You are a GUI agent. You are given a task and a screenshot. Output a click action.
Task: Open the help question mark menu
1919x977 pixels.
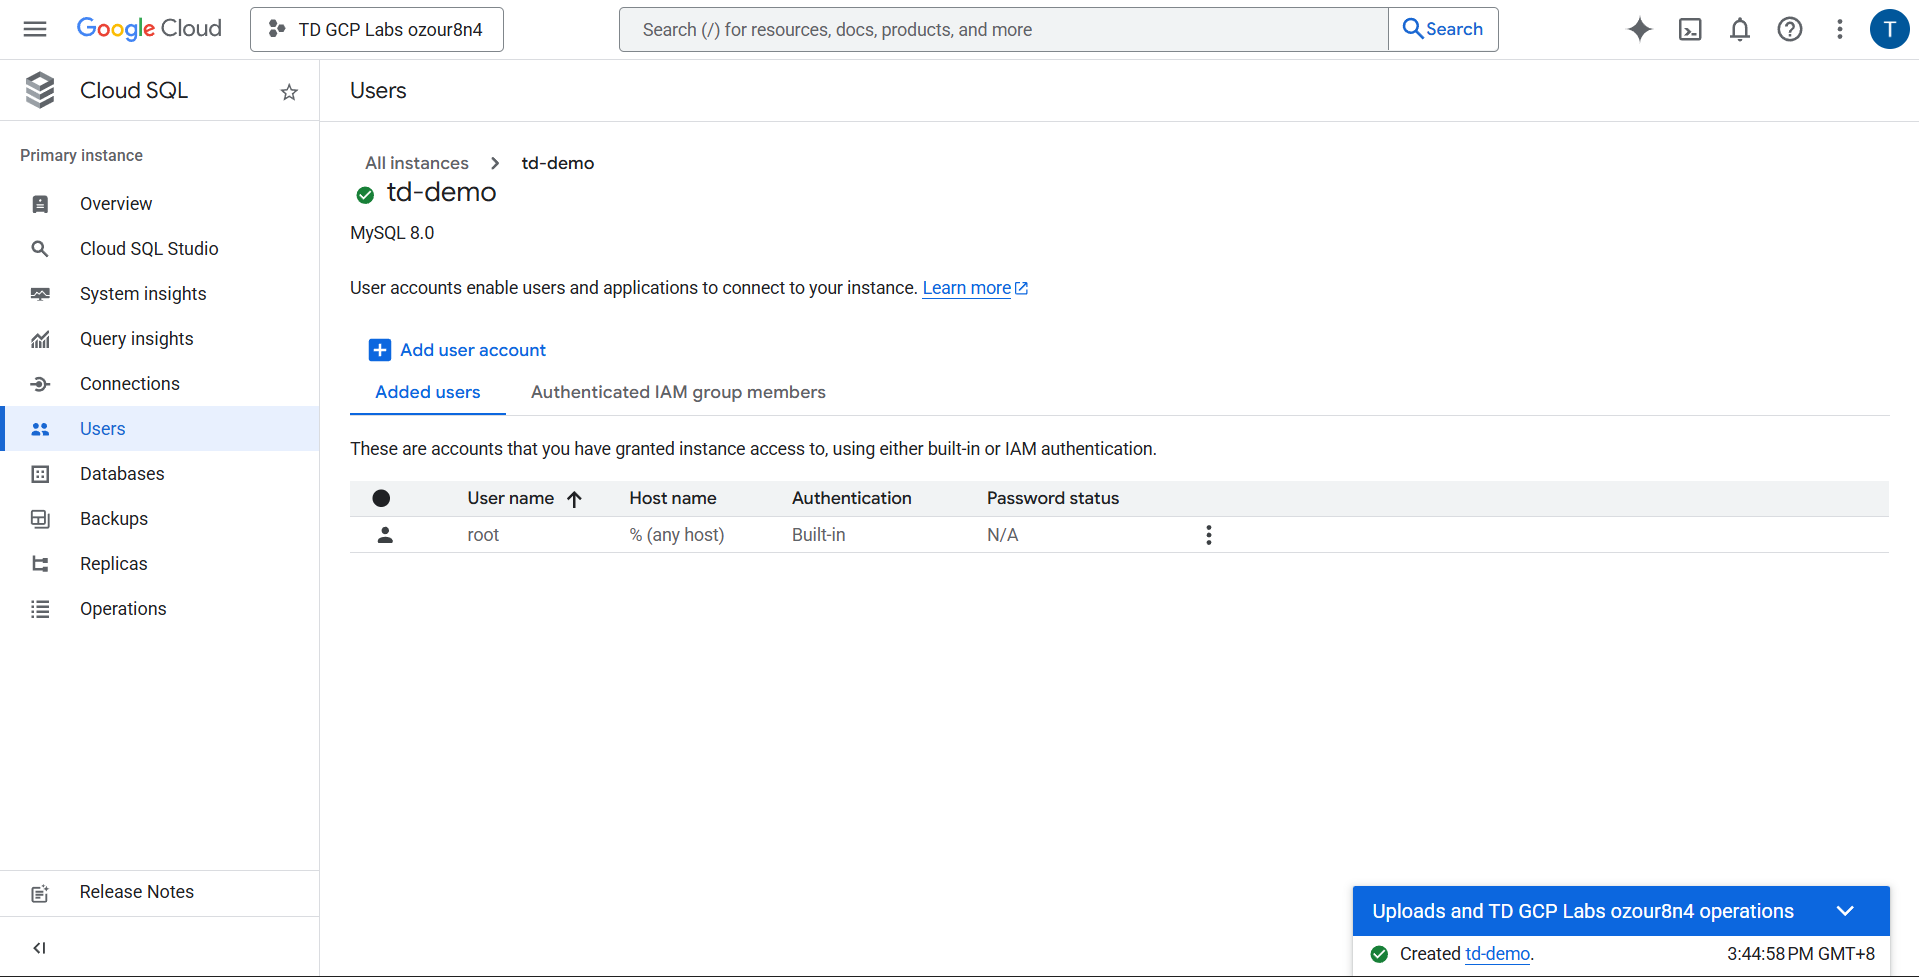pos(1790,29)
